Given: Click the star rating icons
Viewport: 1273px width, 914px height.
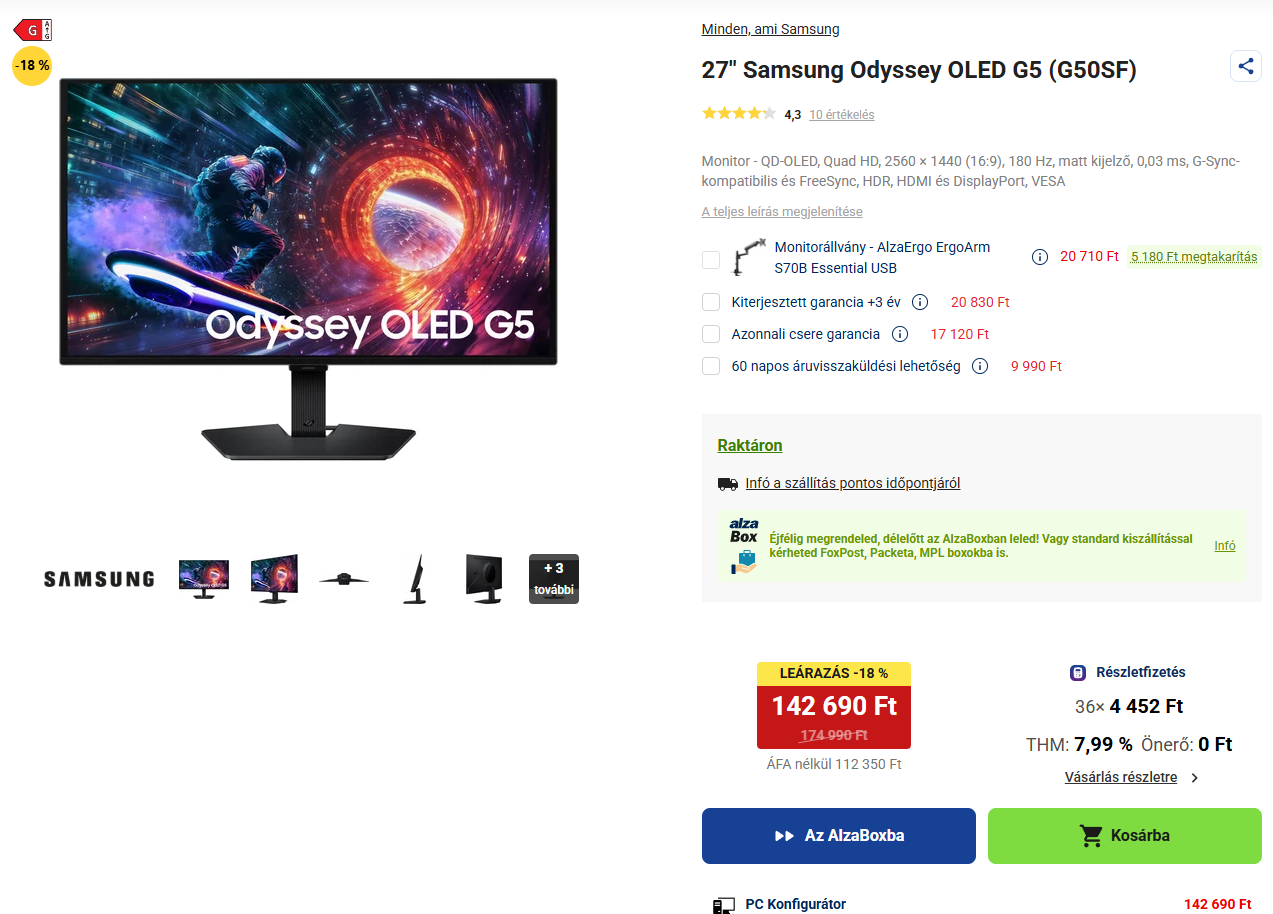Looking at the screenshot, I should (x=739, y=114).
